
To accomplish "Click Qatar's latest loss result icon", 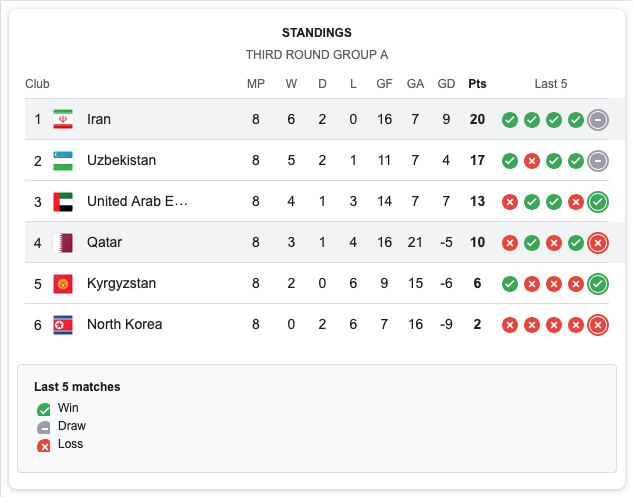I will (598, 242).
